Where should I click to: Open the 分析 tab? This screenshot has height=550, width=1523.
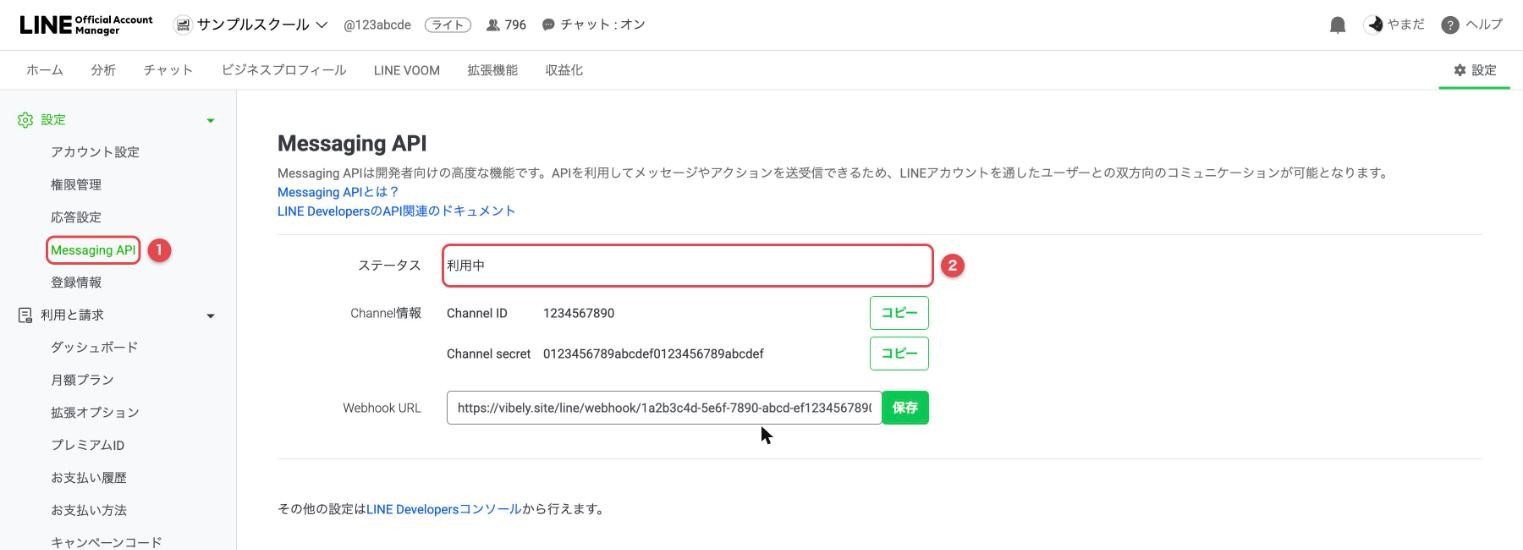pyautogui.click(x=103, y=70)
